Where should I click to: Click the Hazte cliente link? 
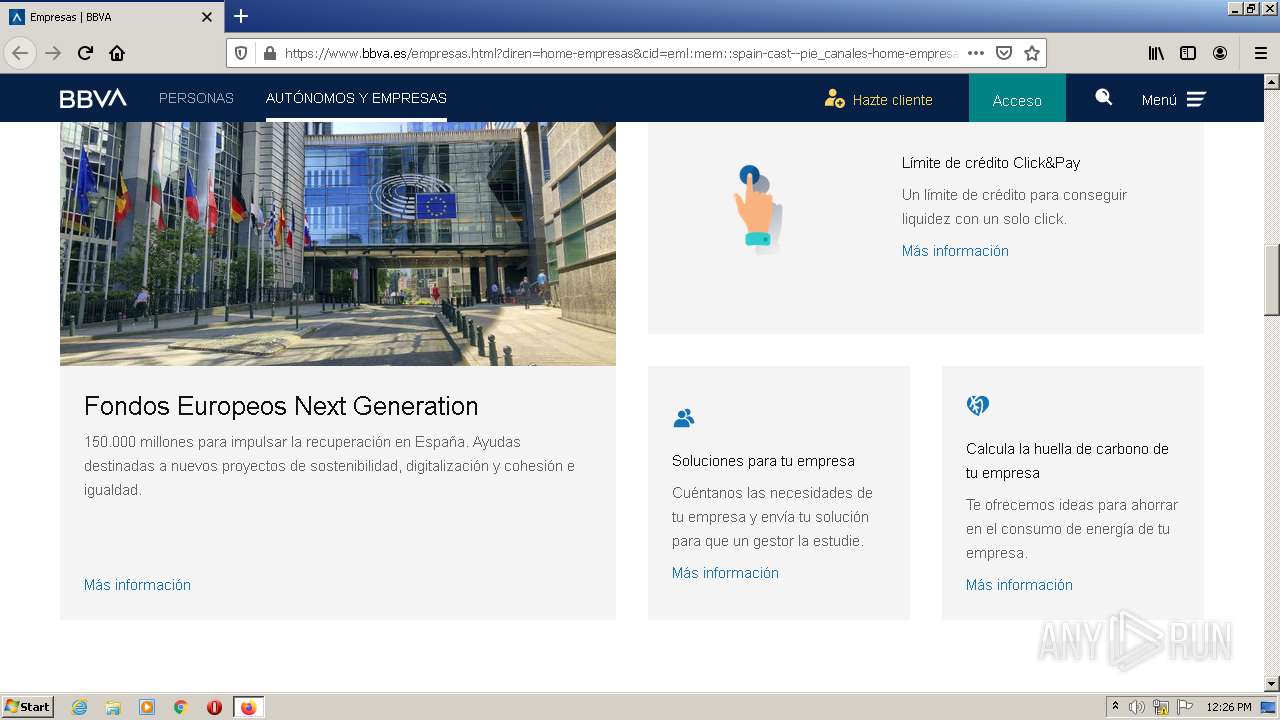coord(892,100)
